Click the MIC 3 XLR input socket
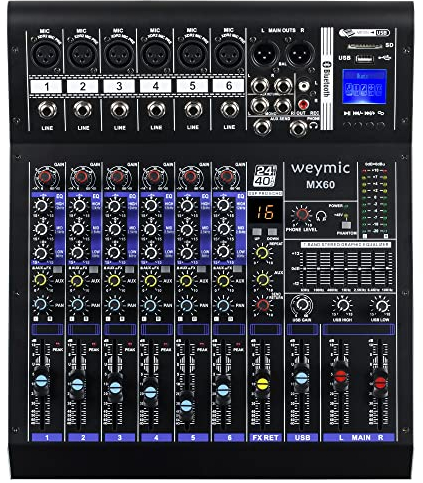The image size is (423, 483). pyautogui.click(x=119, y=54)
